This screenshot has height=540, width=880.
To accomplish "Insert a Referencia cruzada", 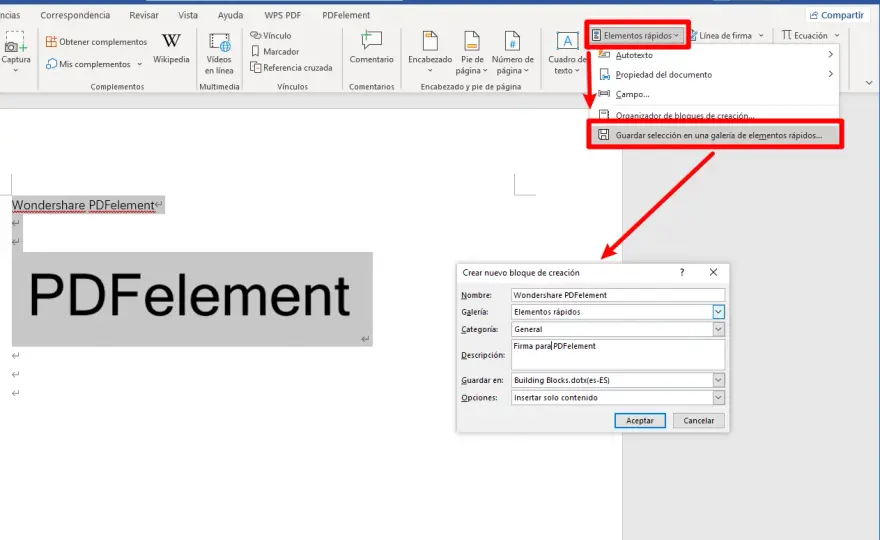I will (x=291, y=67).
